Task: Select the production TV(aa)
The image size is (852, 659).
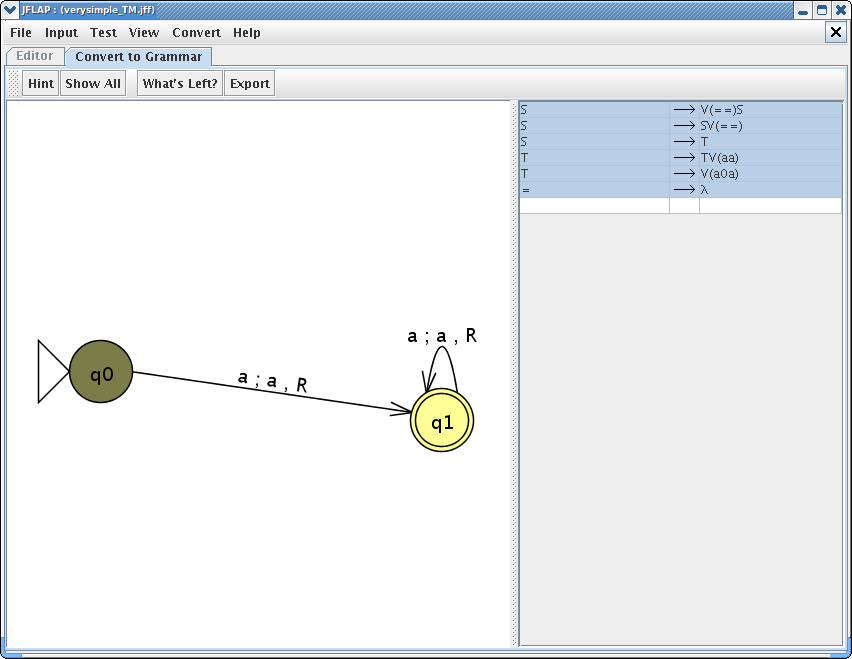Action: (770, 158)
